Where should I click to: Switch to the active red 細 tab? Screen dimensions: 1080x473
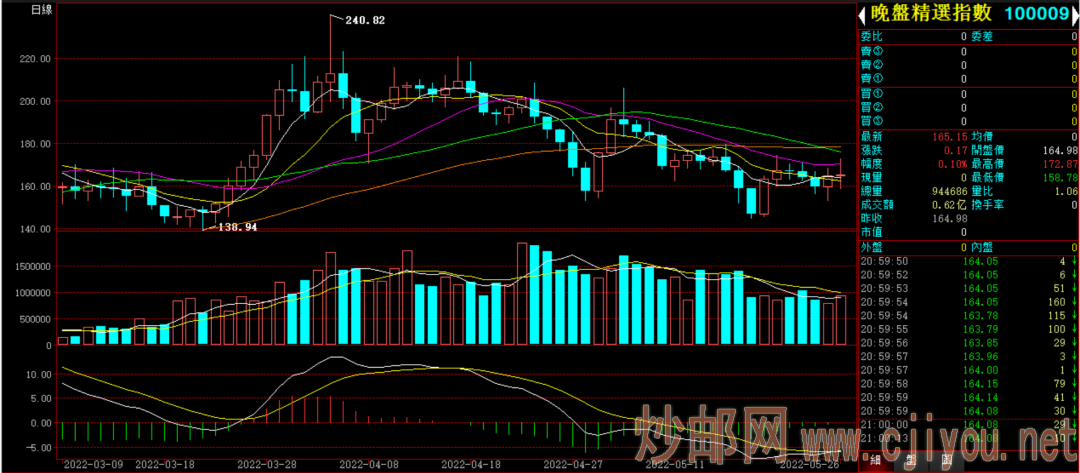click(x=874, y=459)
